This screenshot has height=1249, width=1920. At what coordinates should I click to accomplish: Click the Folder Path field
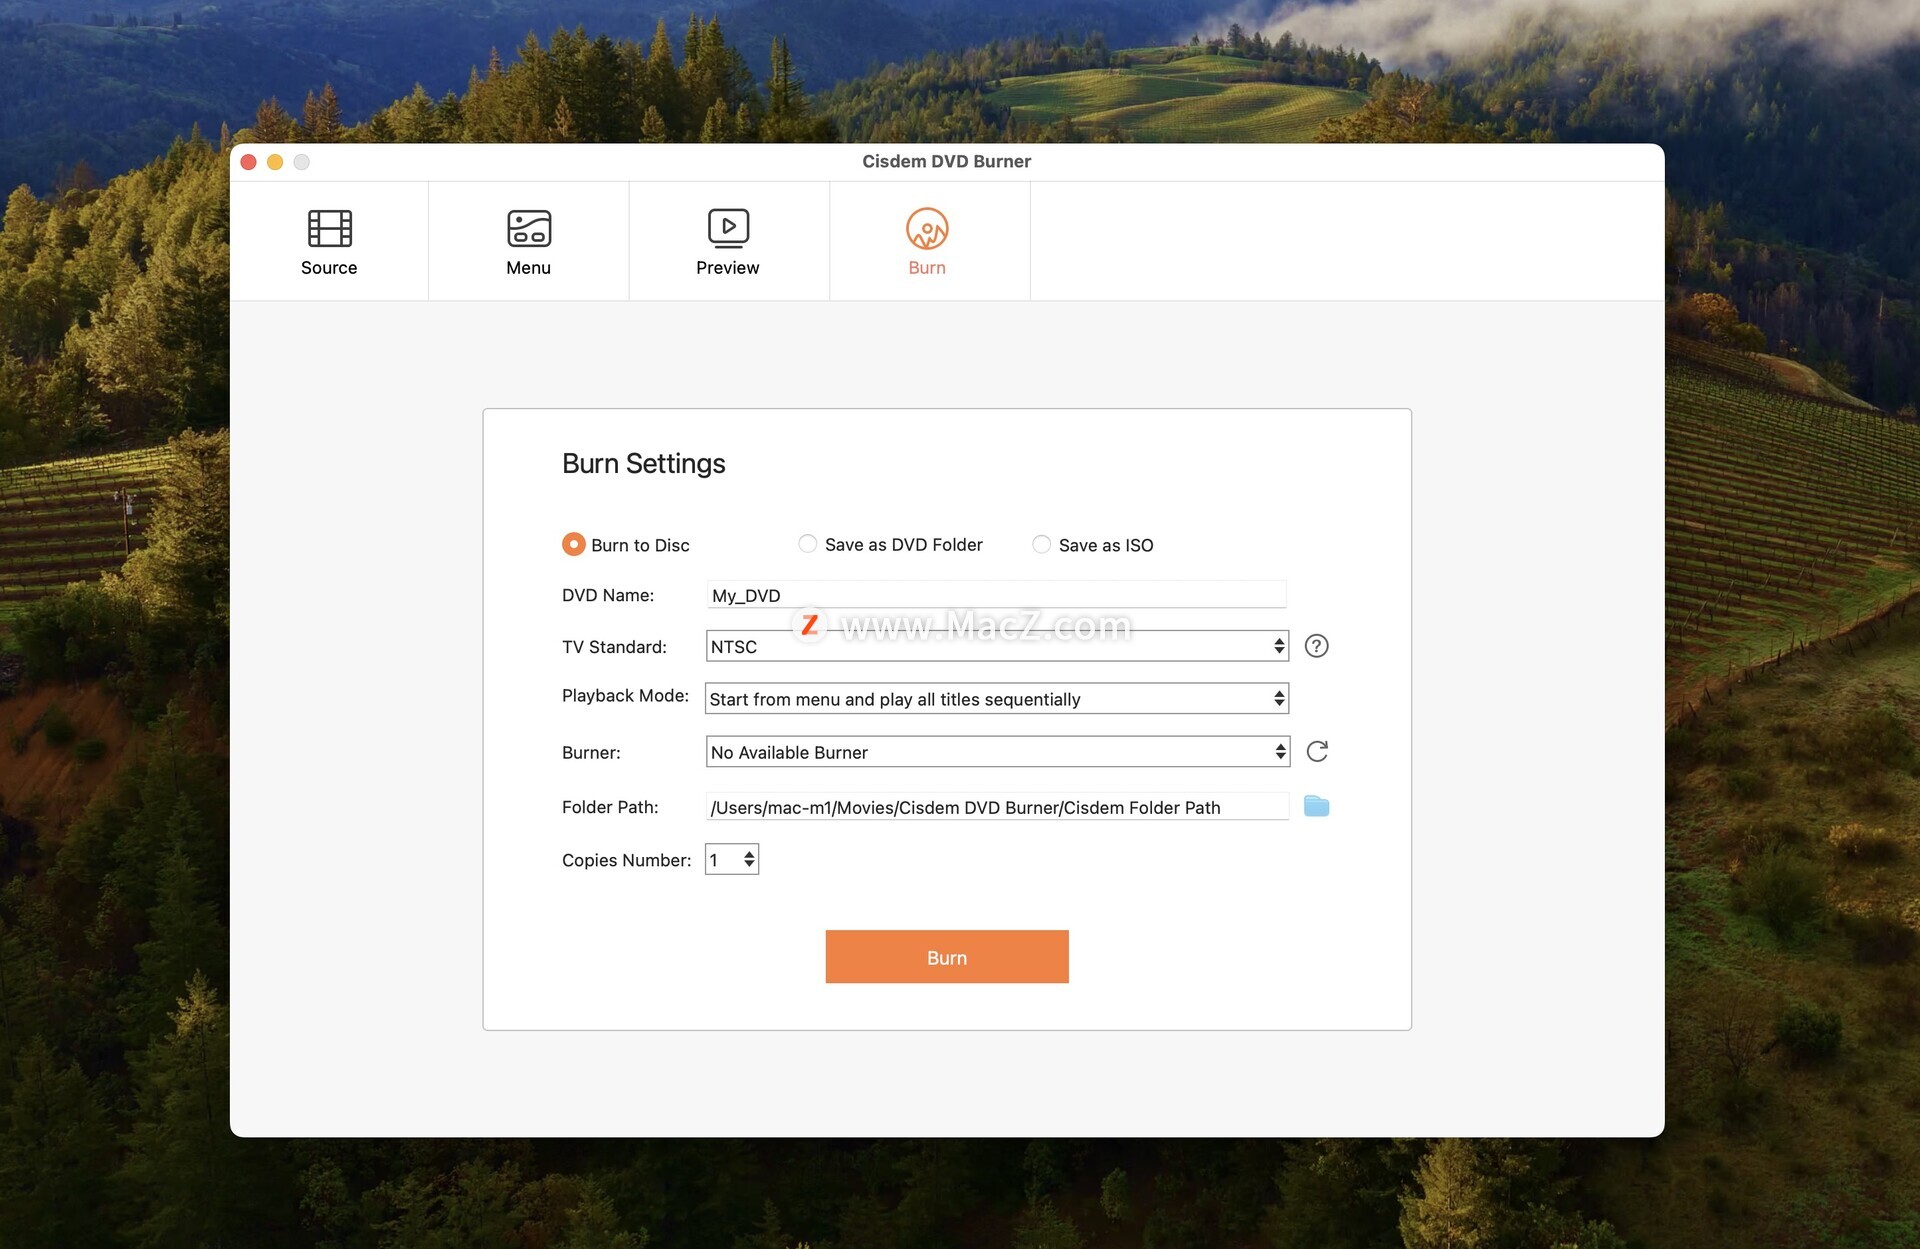click(996, 806)
